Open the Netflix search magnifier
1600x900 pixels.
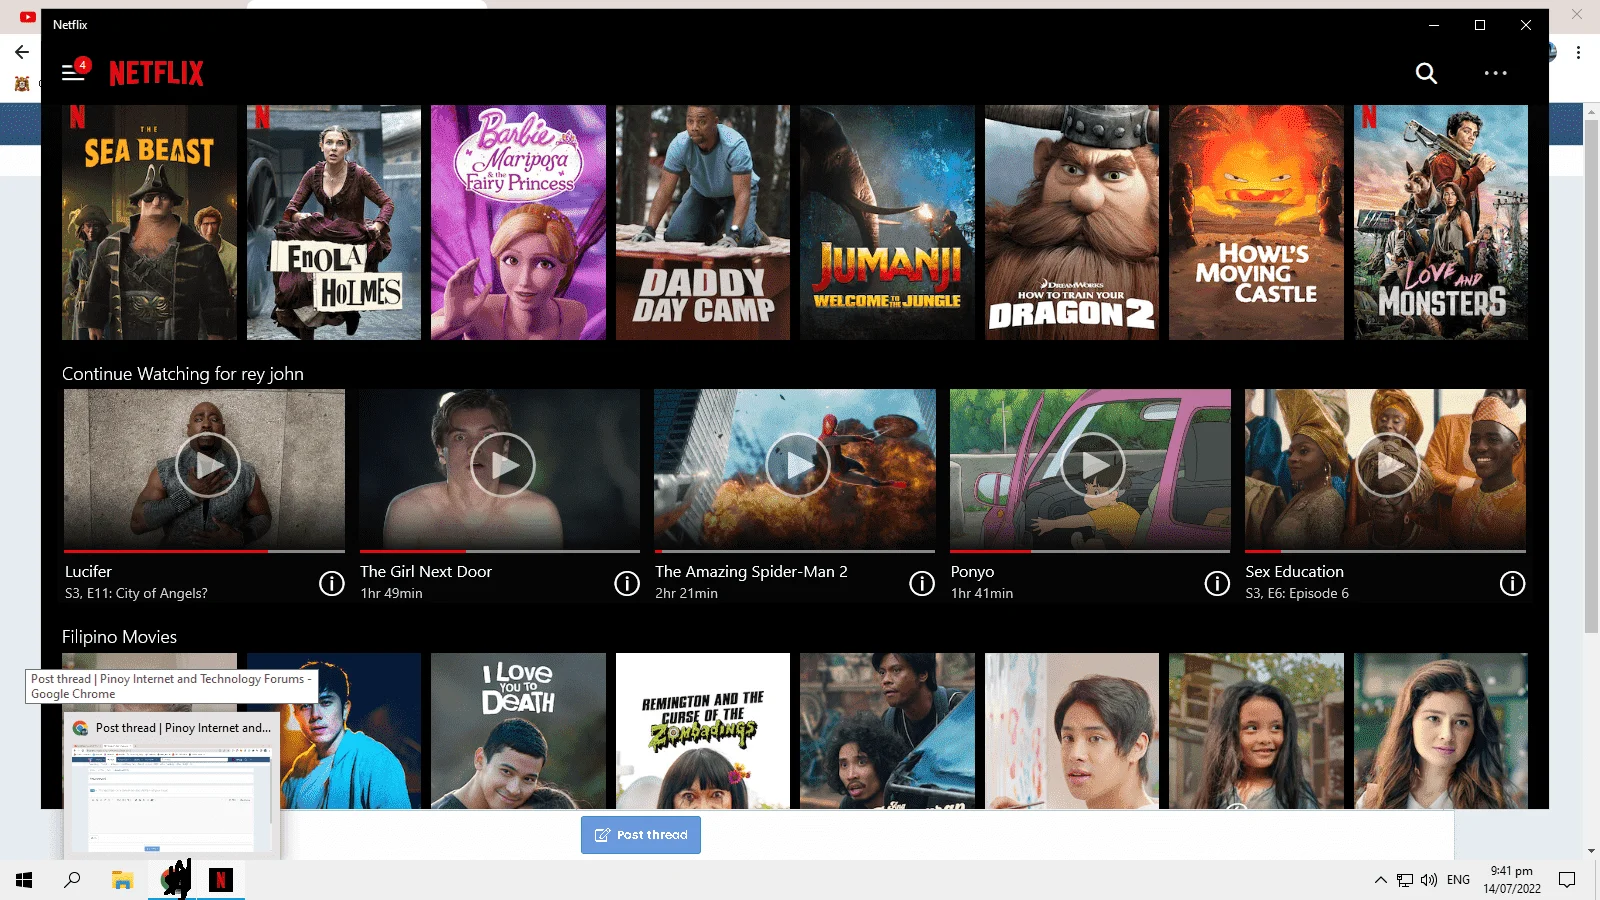pyautogui.click(x=1426, y=73)
